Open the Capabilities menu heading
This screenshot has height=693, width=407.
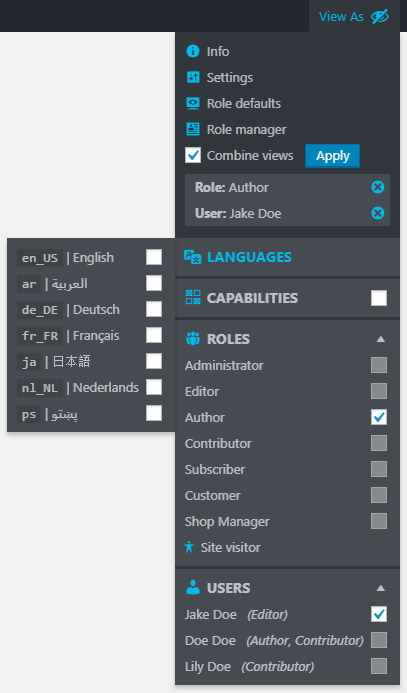pos(252,298)
